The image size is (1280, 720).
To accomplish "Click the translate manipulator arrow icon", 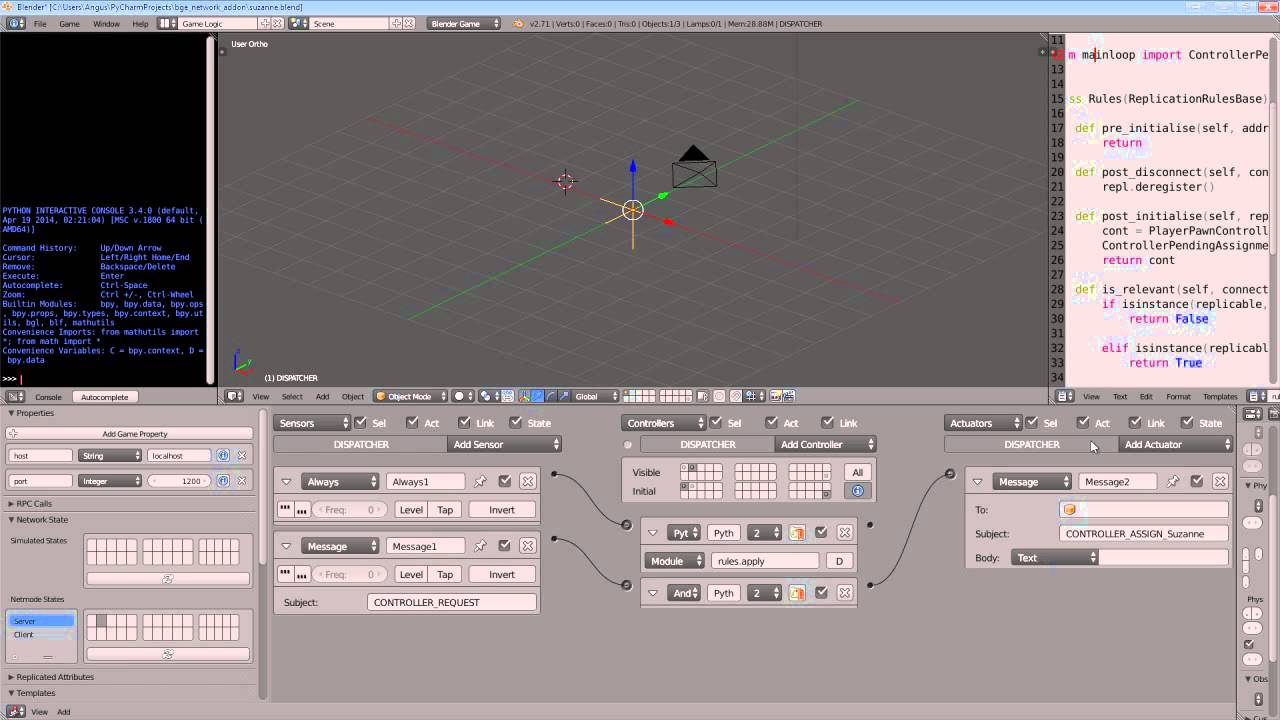I will pyautogui.click(x=538, y=396).
